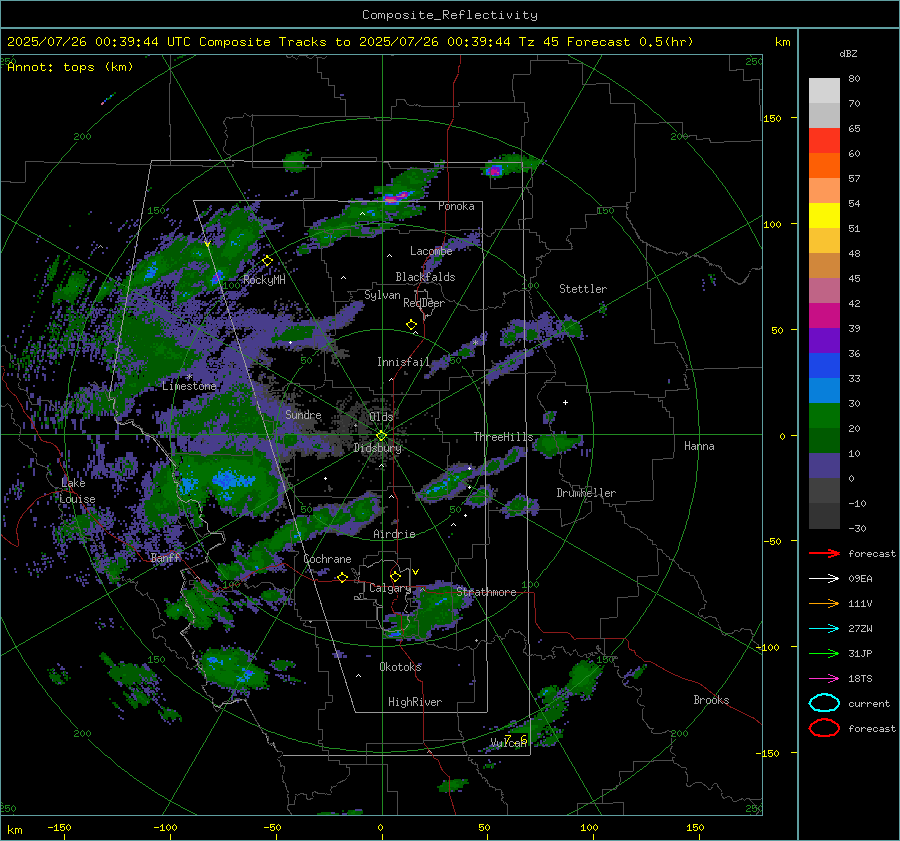This screenshot has width=900, height=841.
Task: Click the bright green 20–30 dBZ legend swatch
Action: tap(824, 416)
